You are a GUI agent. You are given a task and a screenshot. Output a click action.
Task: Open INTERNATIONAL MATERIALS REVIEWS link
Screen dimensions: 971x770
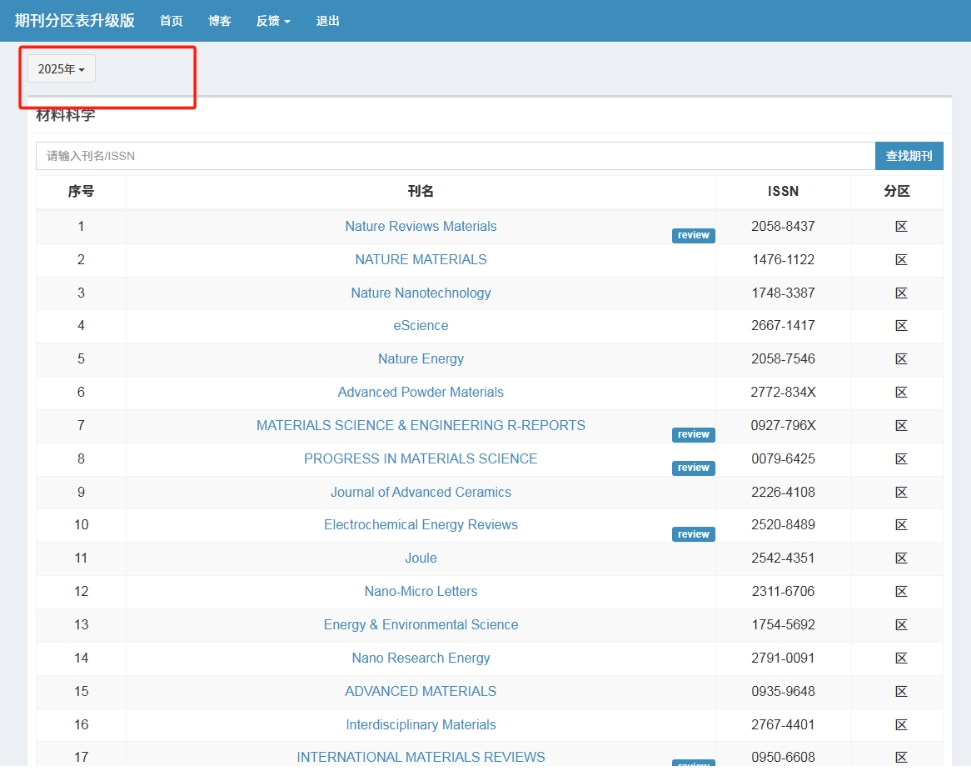tap(420, 758)
